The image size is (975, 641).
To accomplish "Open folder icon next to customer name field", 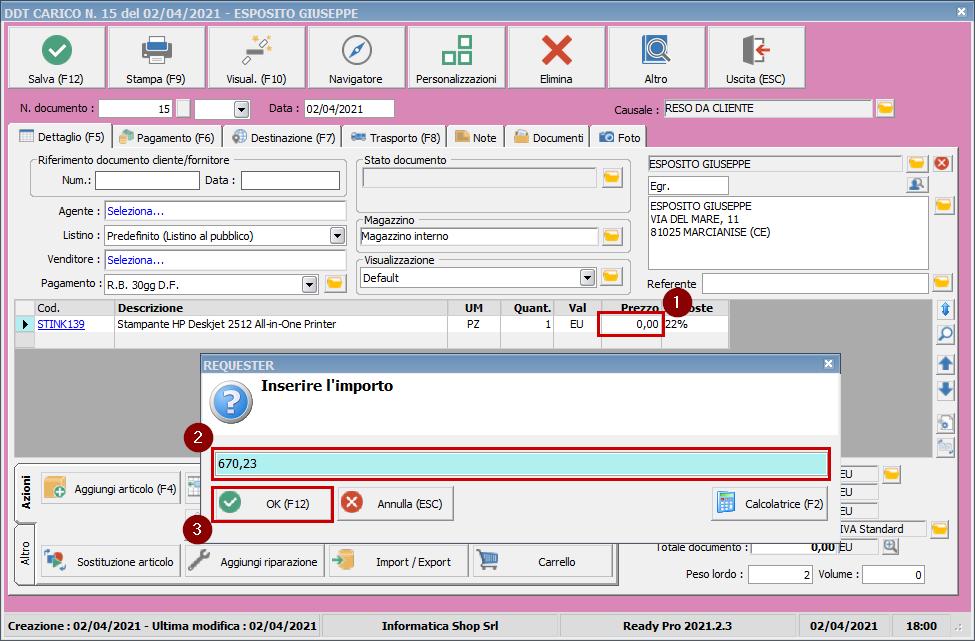I will coord(916,164).
